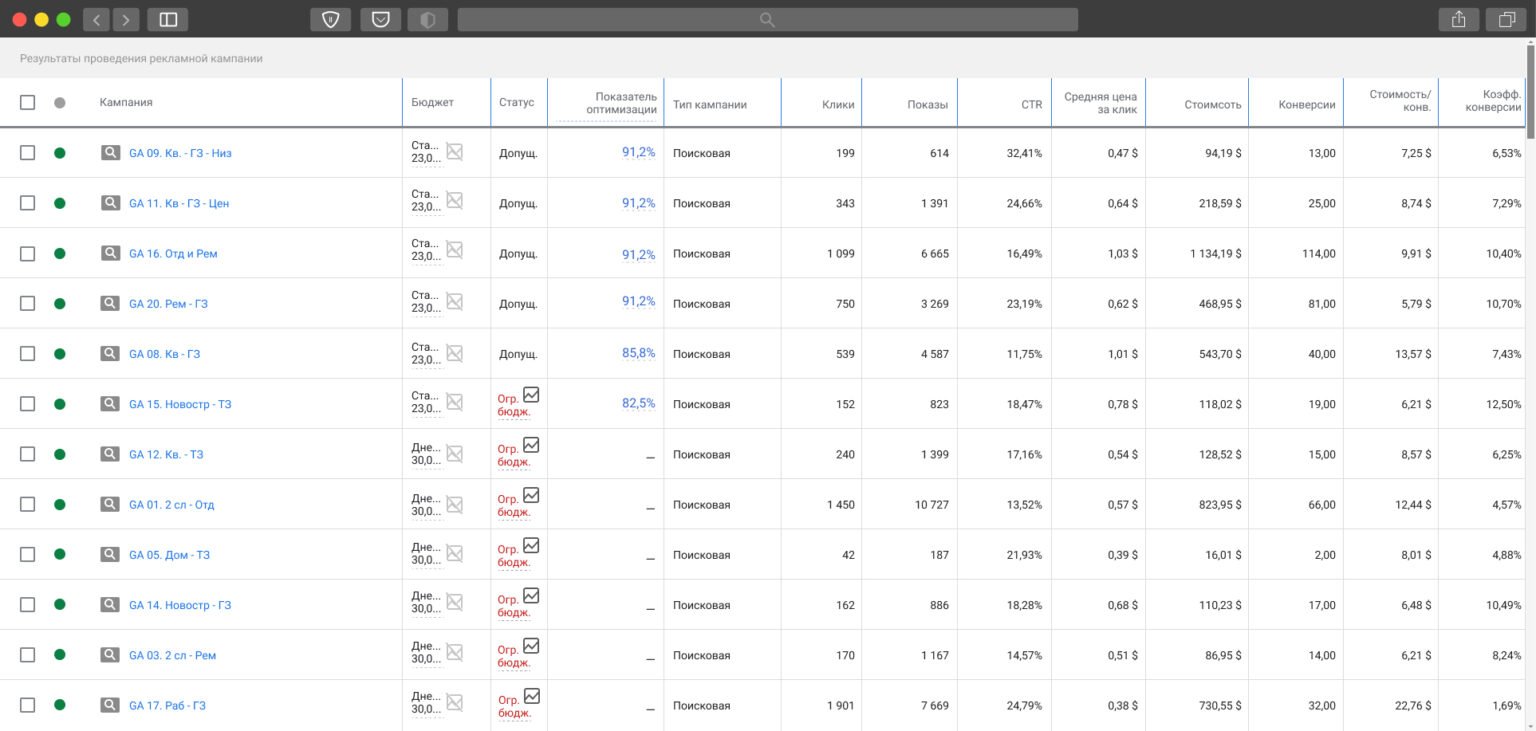Tick the select-all checkbox in table header
The image size is (1536, 731).
(x=28, y=102)
